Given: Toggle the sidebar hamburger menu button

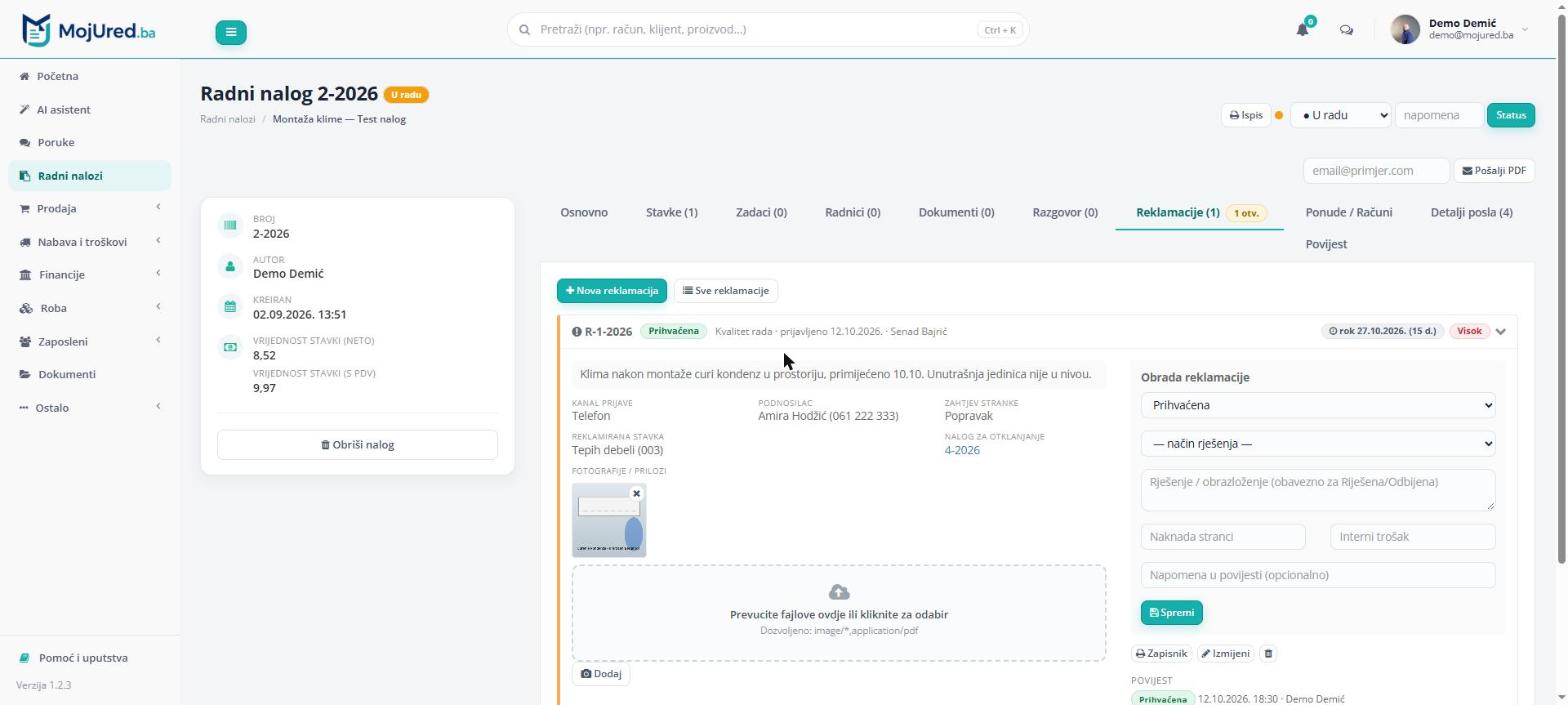Looking at the screenshot, I should (230, 32).
